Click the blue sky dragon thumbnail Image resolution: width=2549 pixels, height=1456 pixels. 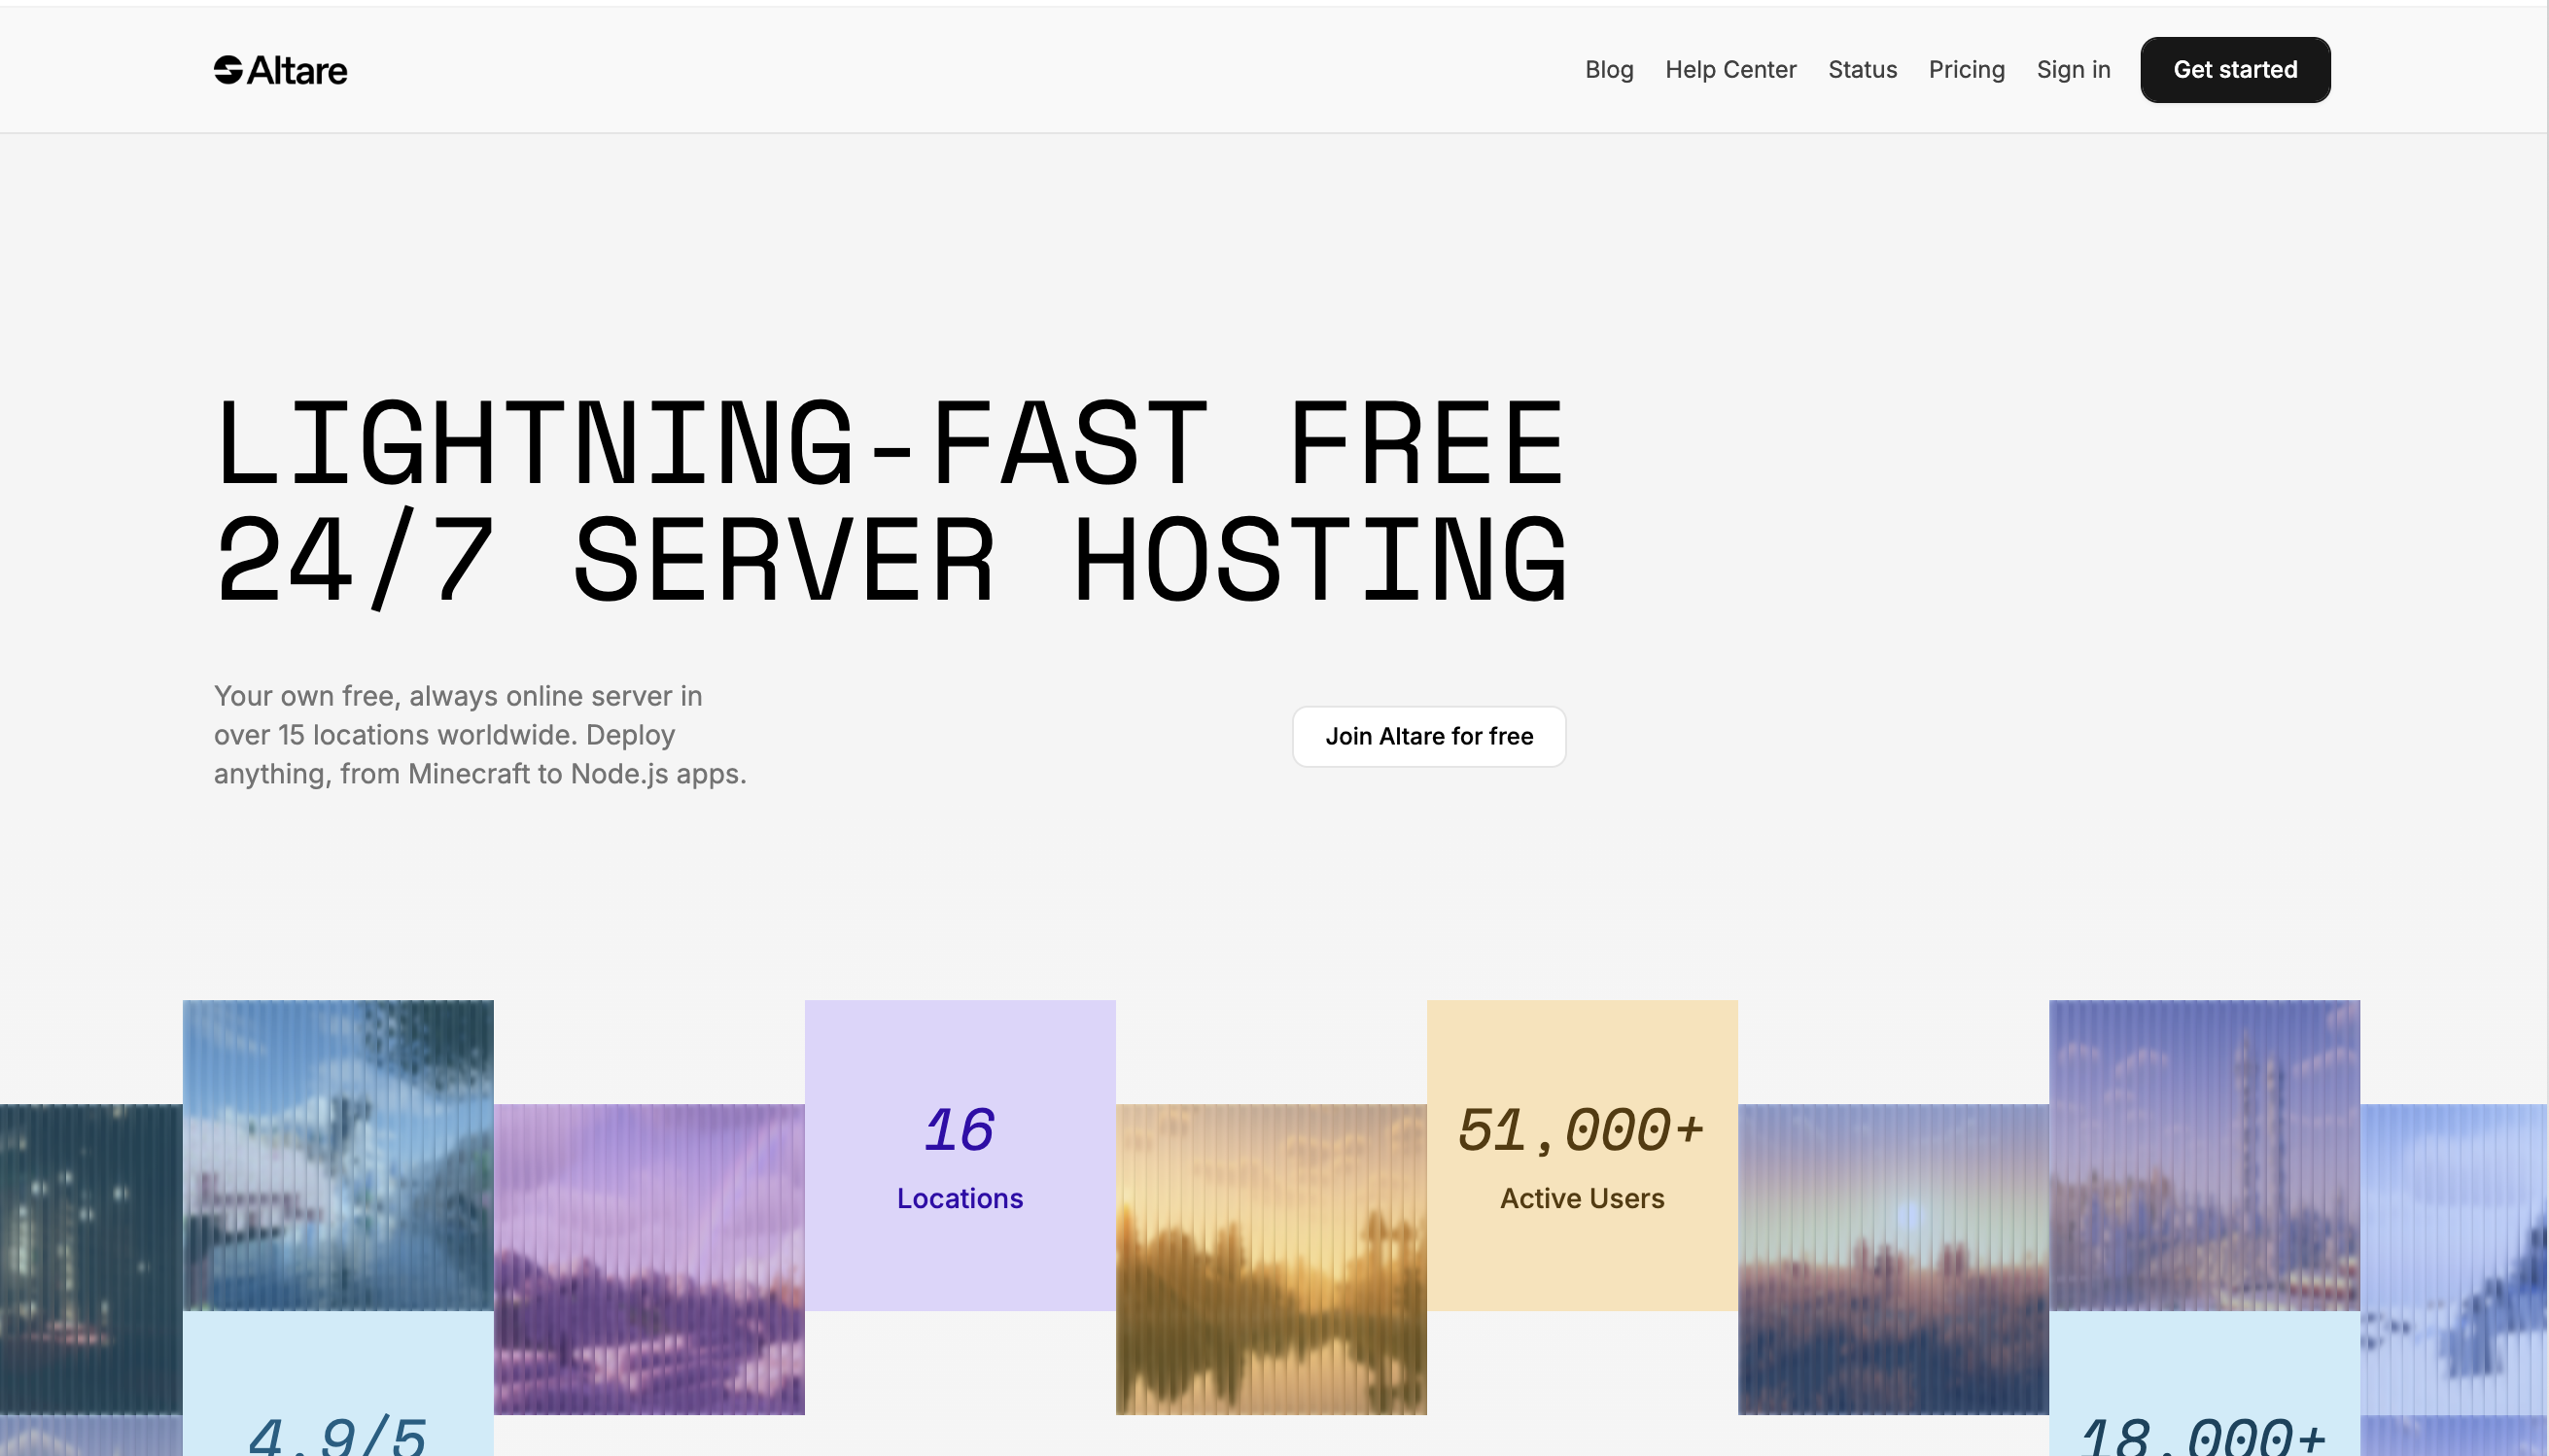pyautogui.click(x=337, y=1155)
